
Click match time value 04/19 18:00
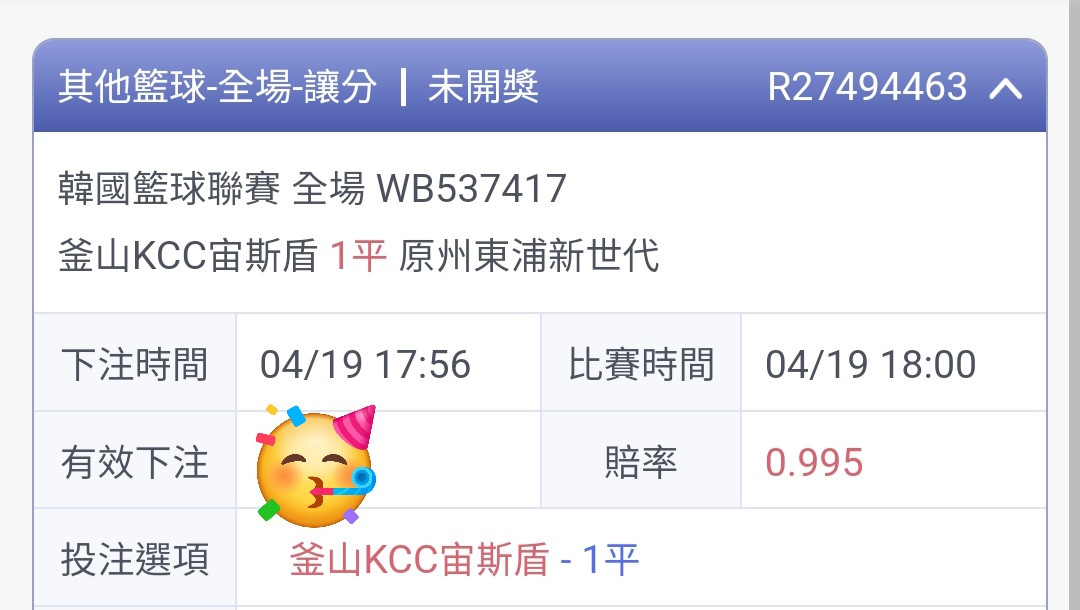coord(871,364)
